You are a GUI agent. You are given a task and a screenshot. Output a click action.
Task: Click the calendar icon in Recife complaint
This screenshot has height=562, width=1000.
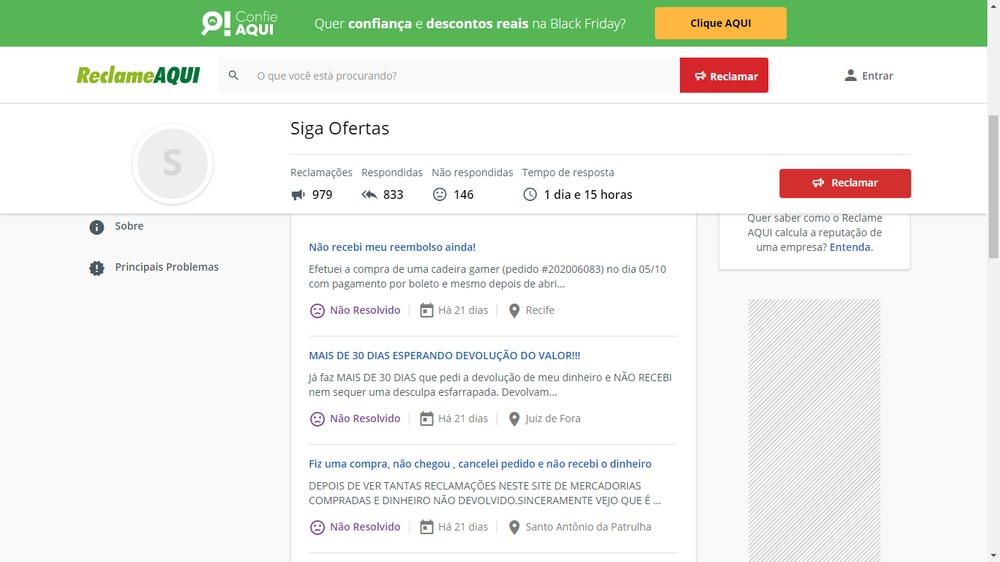point(426,311)
